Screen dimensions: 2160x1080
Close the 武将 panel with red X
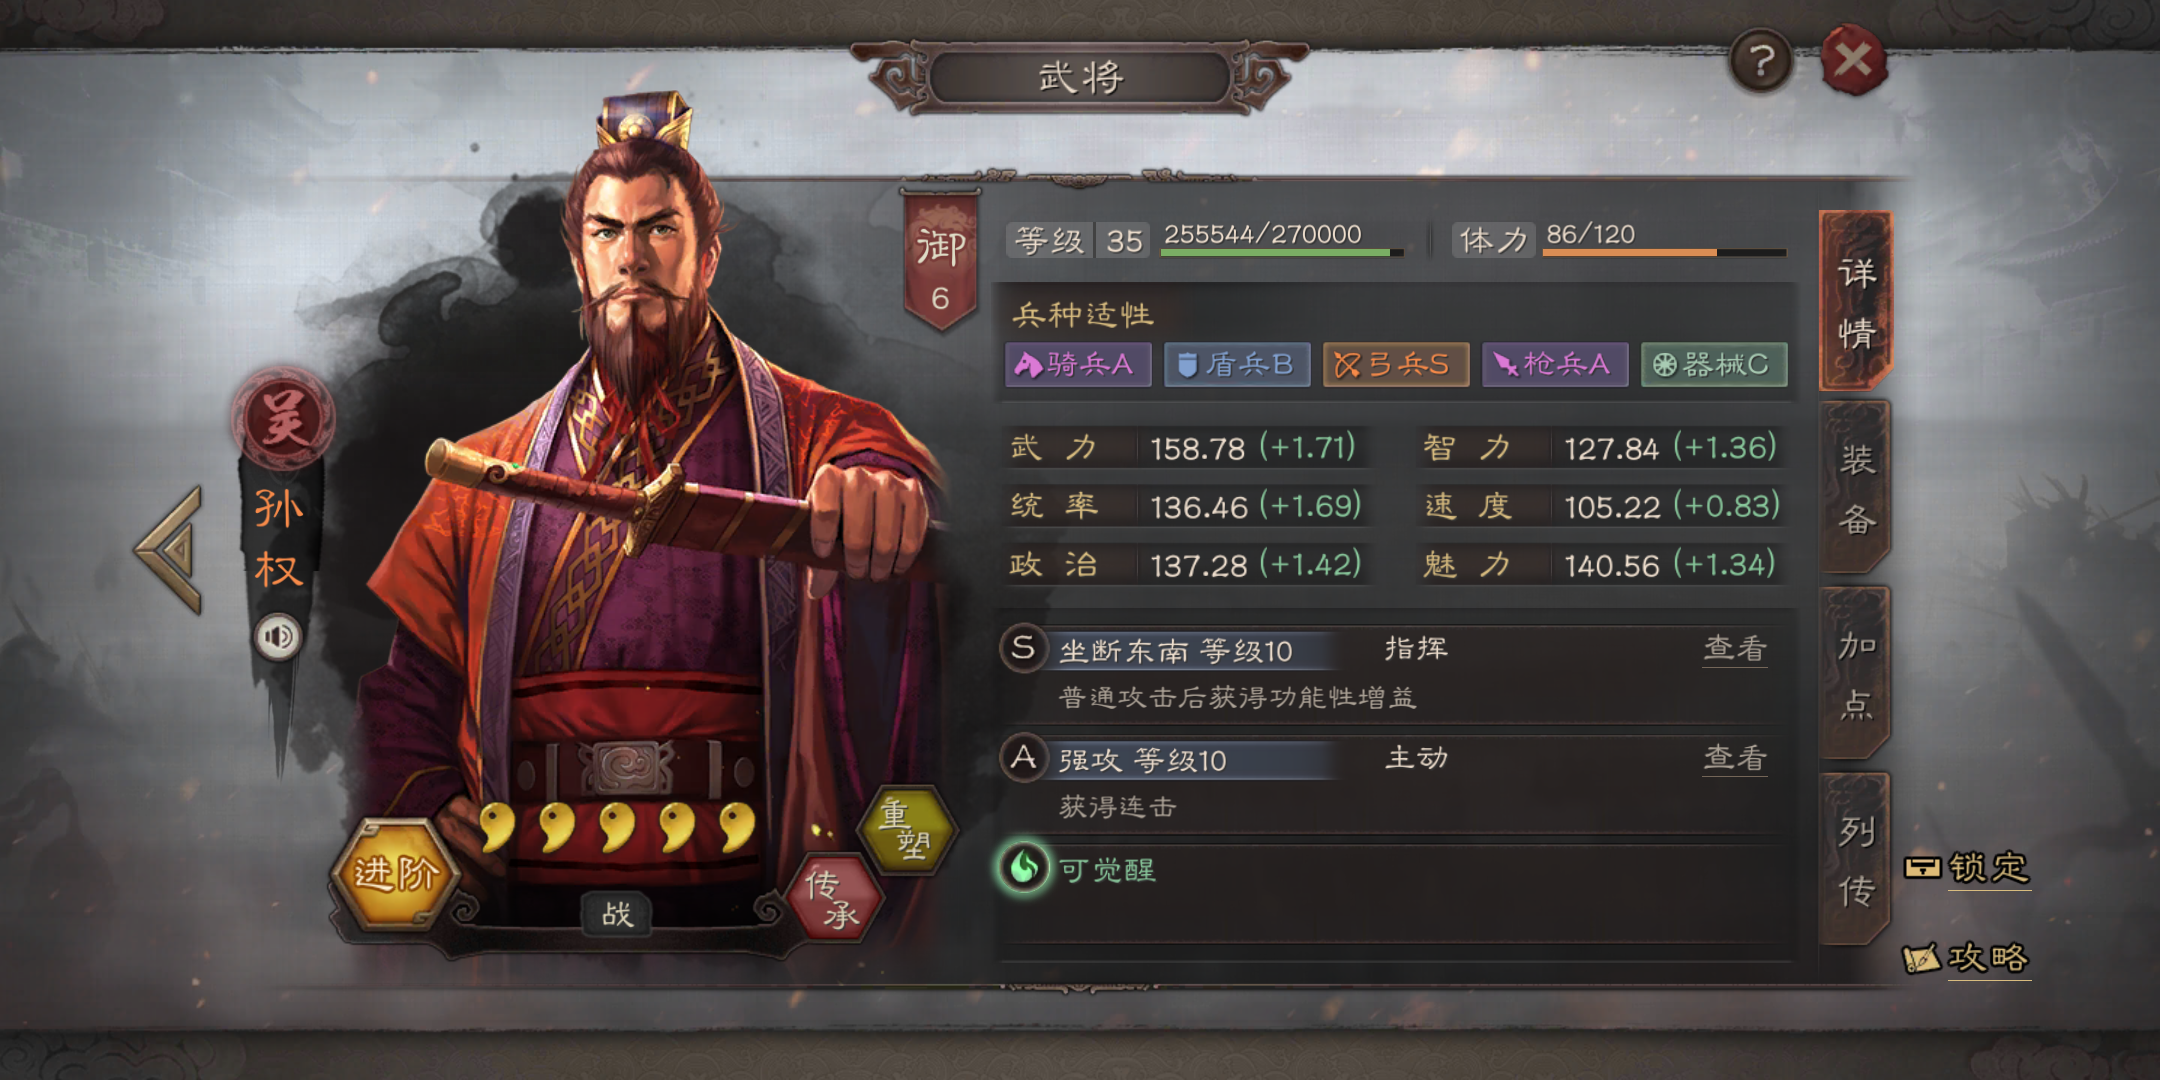coord(1853,60)
